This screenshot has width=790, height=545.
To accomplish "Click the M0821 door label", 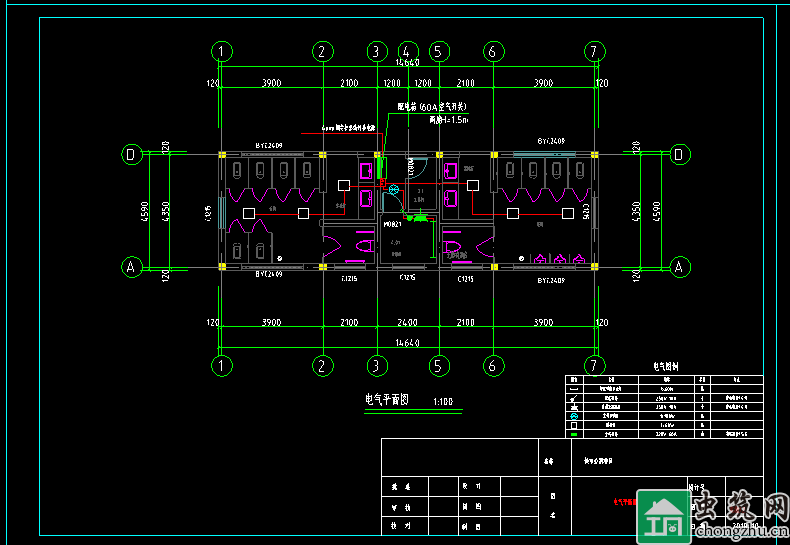I will (x=392, y=226).
